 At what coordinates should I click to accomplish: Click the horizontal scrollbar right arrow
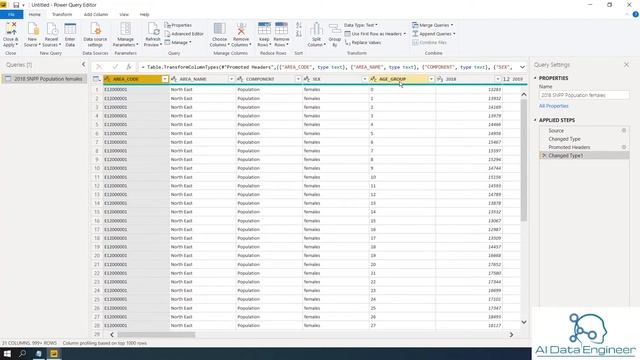pyautogui.click(x=511, y=335)
